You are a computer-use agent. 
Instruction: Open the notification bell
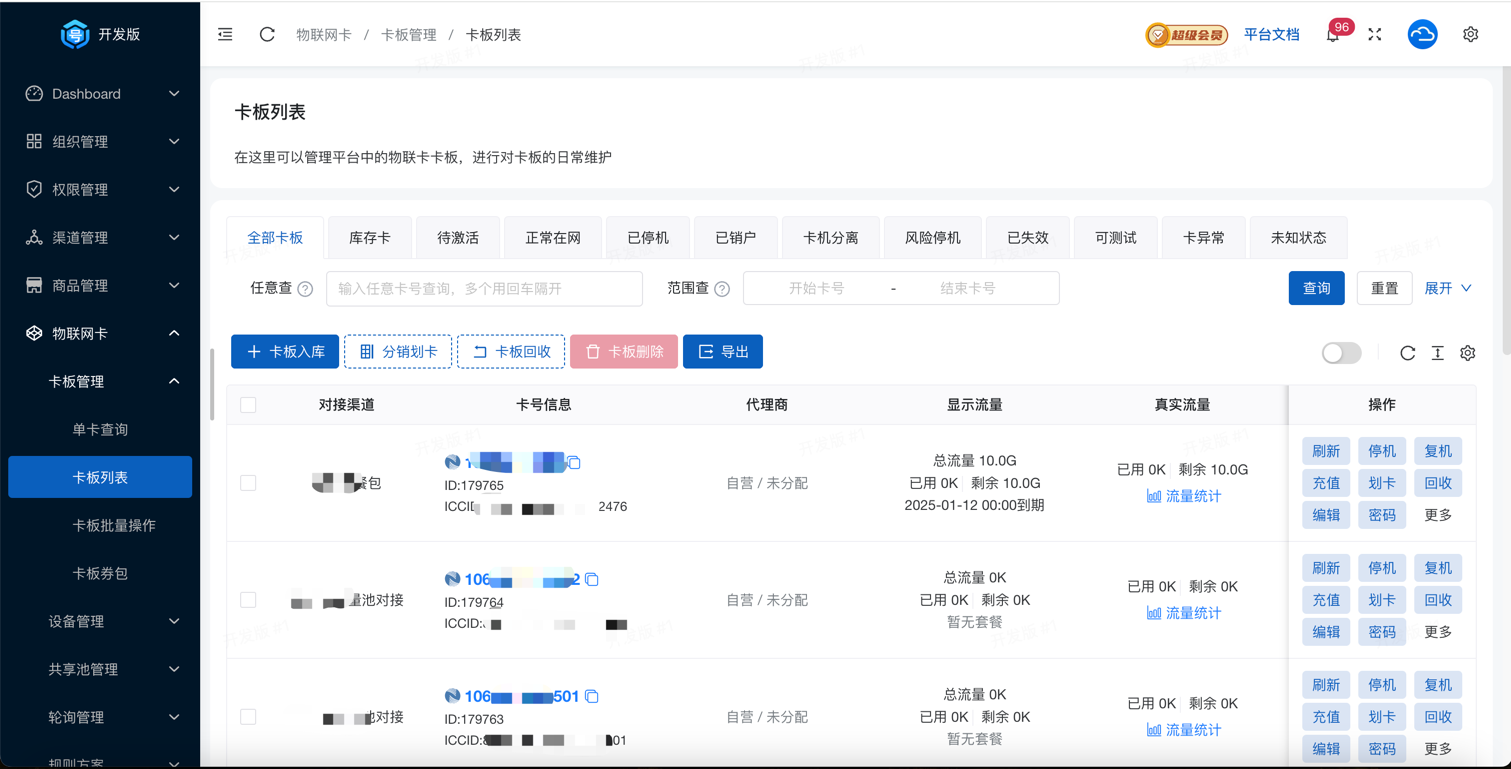pos(1333,35)
